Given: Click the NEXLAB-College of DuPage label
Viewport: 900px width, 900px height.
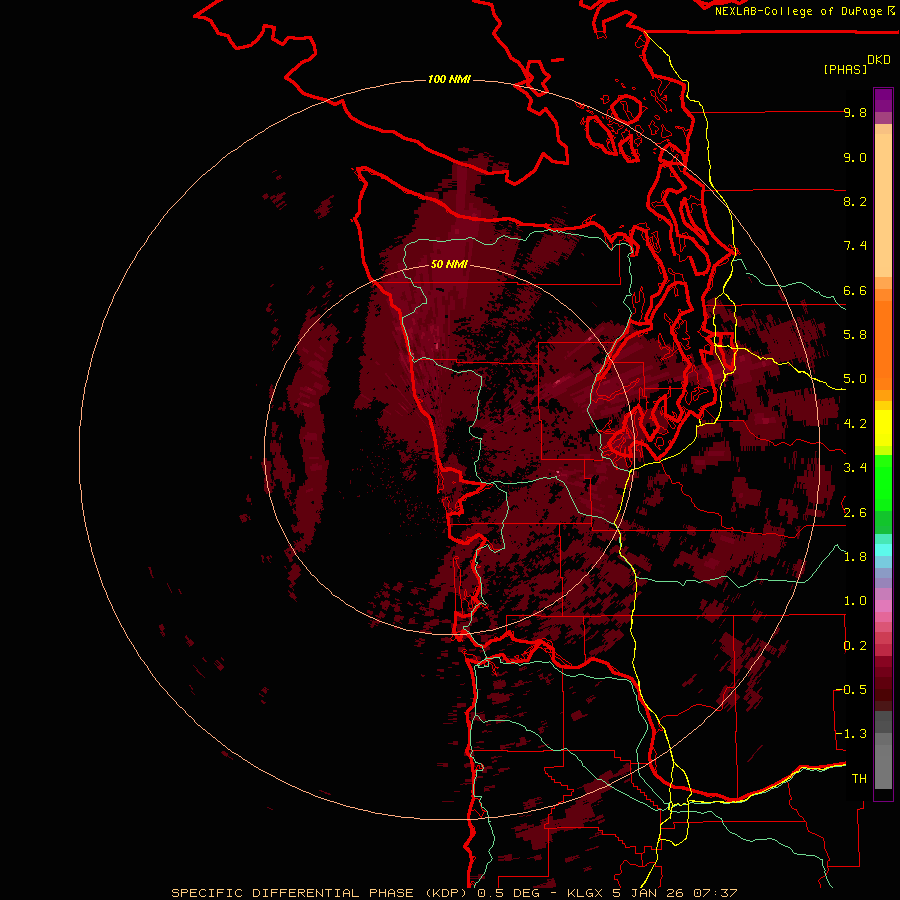Looking at the screenshot, I should 798,11.
